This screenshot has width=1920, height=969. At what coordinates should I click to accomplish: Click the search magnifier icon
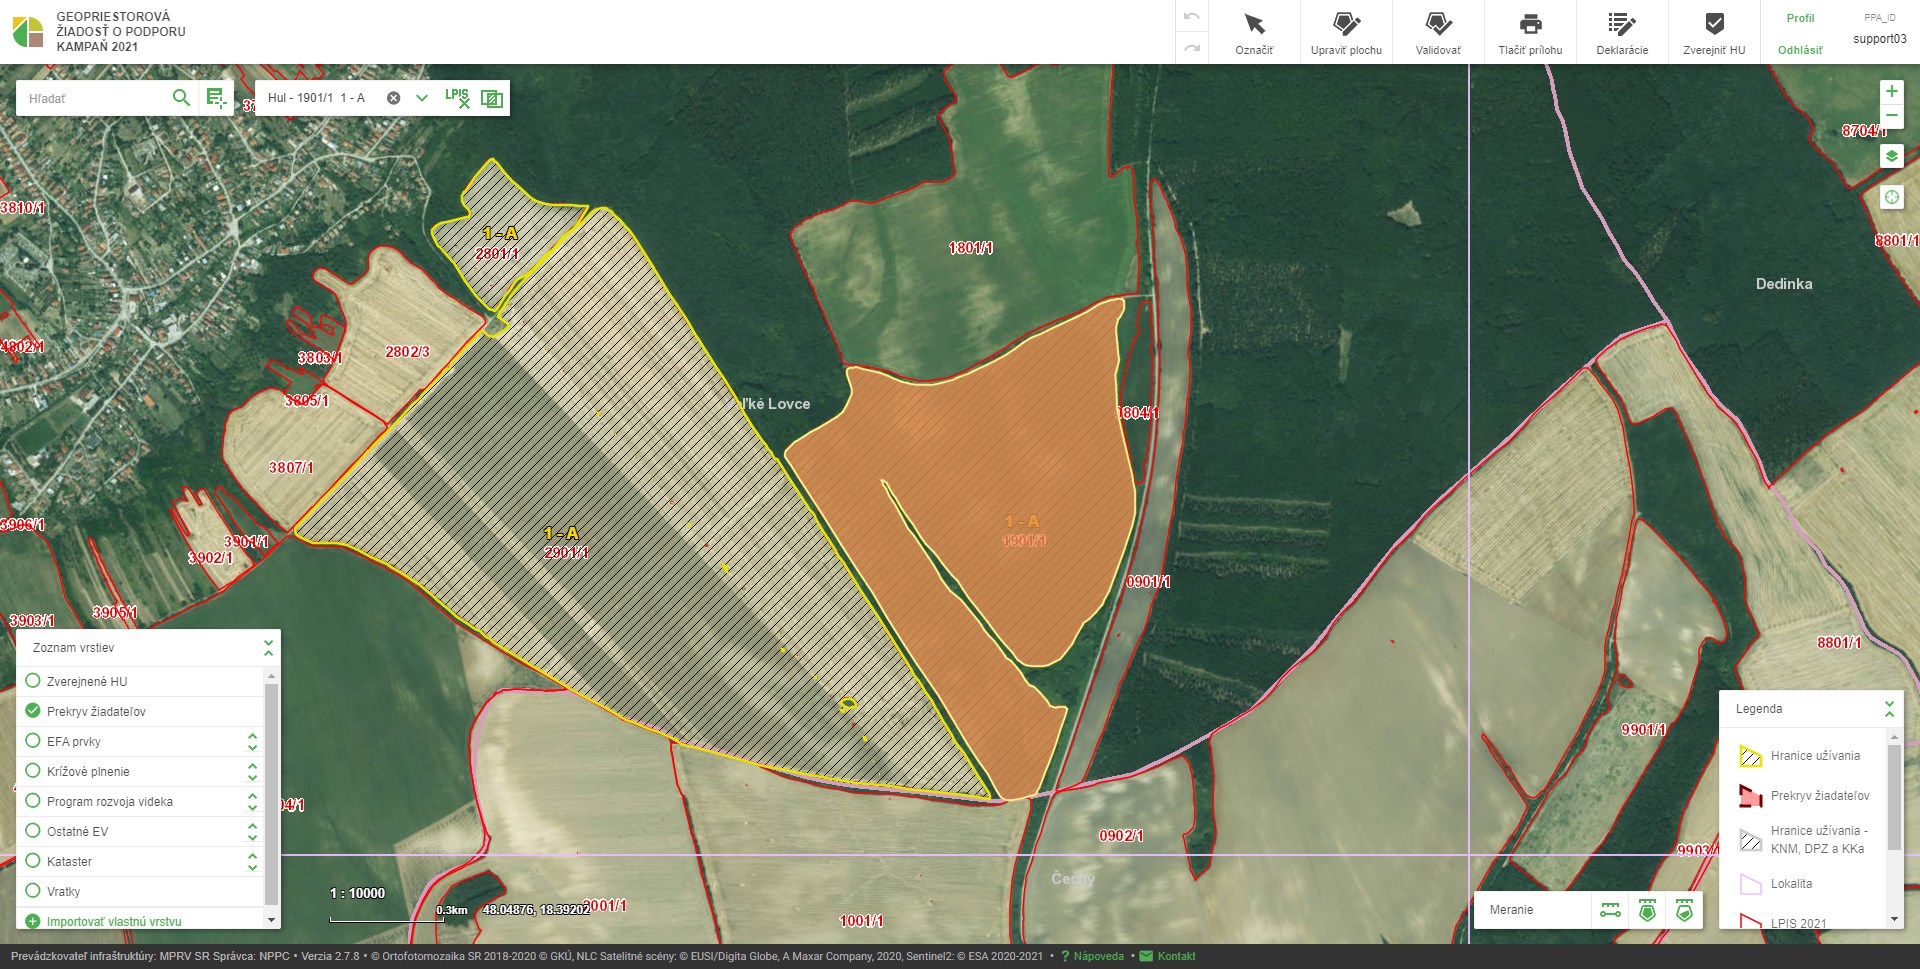(181, 98)
